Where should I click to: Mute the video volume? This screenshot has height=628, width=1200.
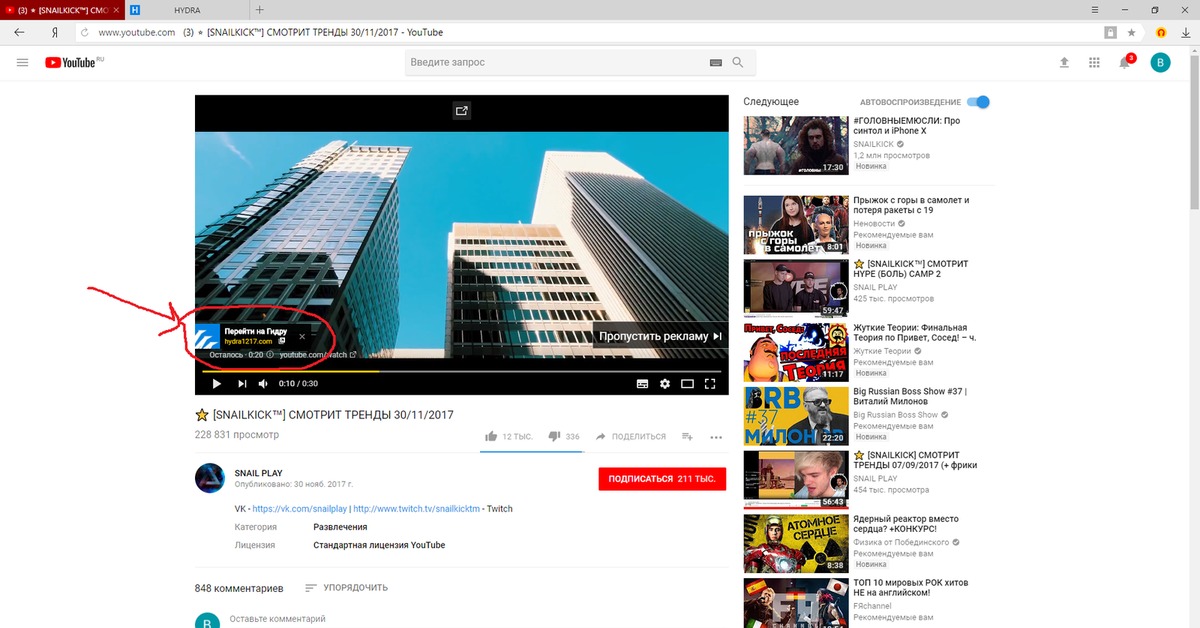tap(264, 384)
